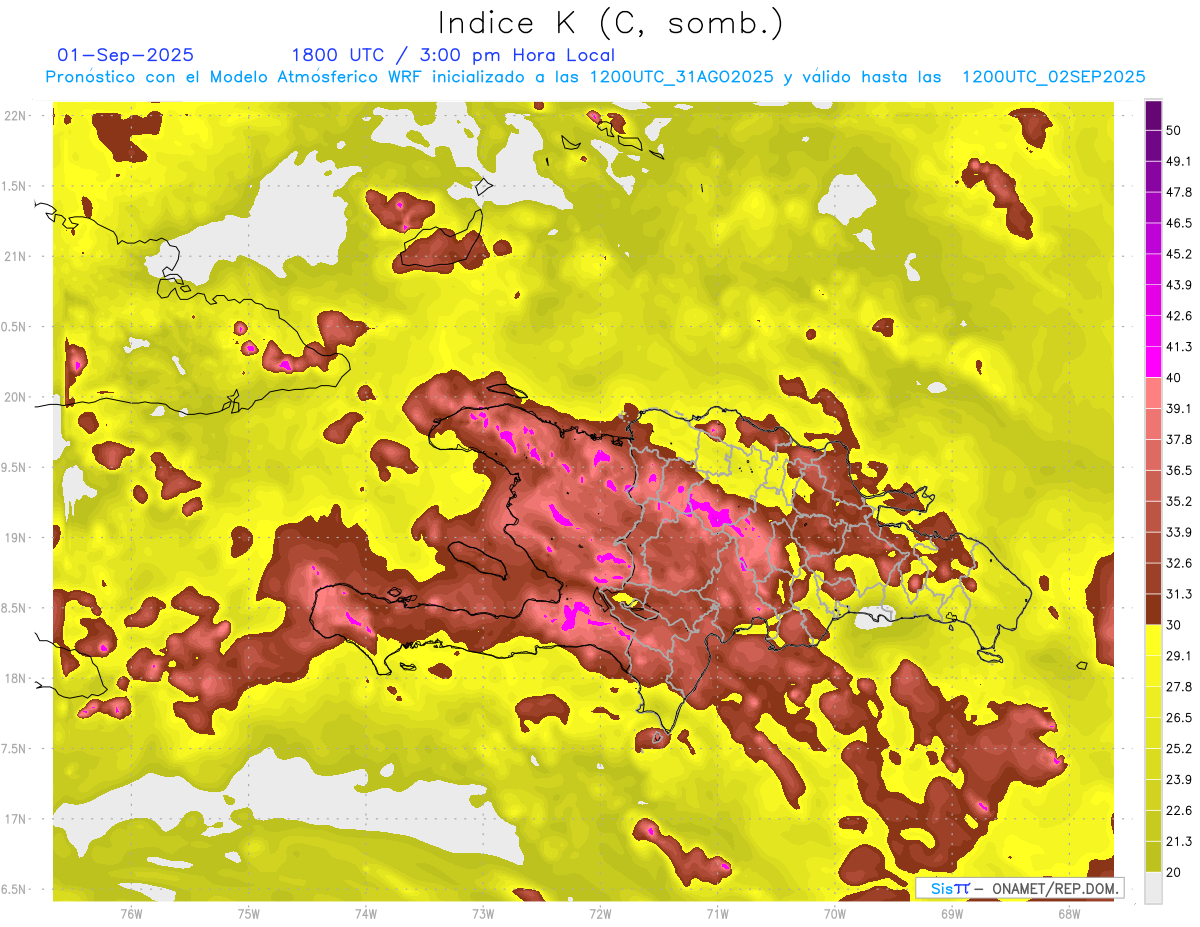This screenshot has width=1200, height=927.
Task: Click the colorbar value "49.1"
Action: click(x=1180, y=161)
